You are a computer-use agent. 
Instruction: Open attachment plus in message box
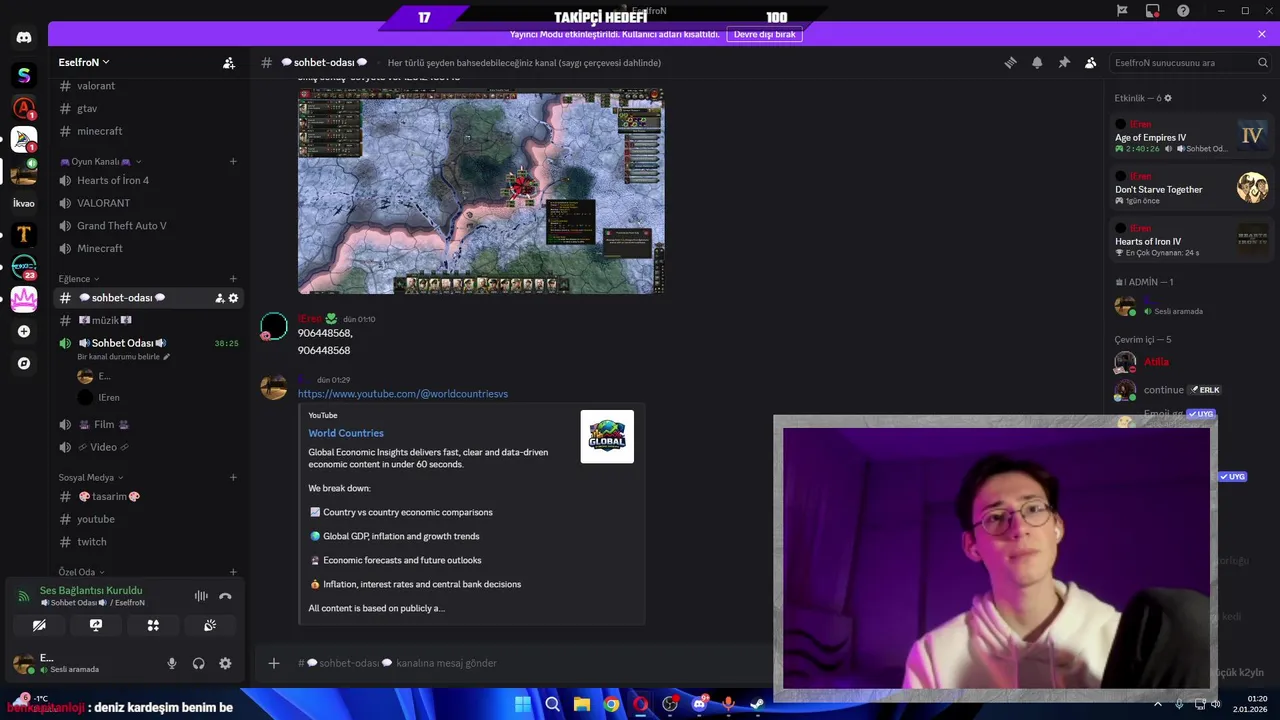[274, 663]
